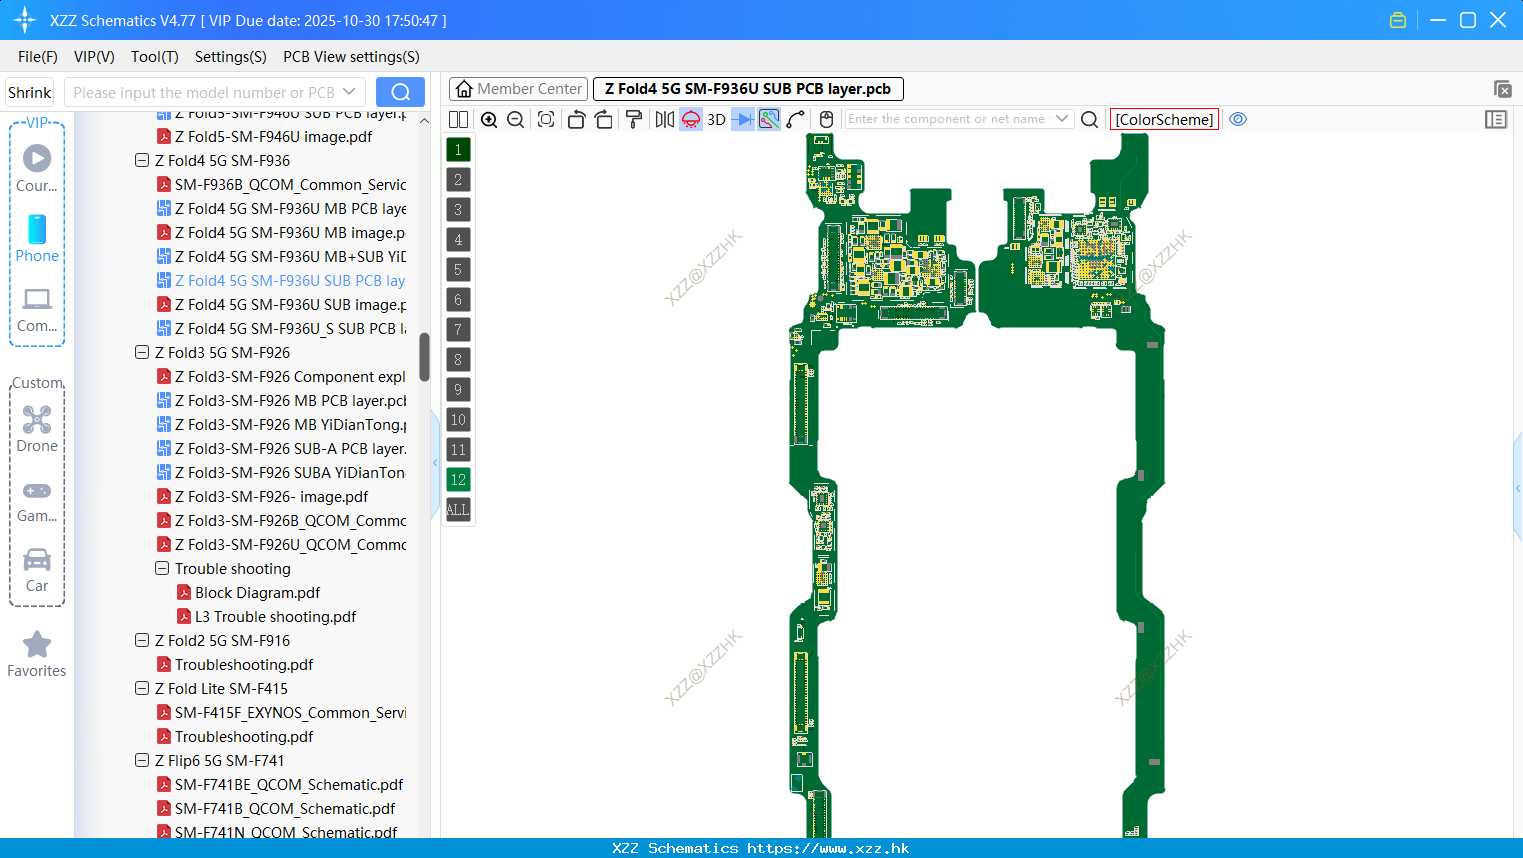
Task: Collapse Z Fold3 5G SM-F926 folder
Action: point(142,352)
